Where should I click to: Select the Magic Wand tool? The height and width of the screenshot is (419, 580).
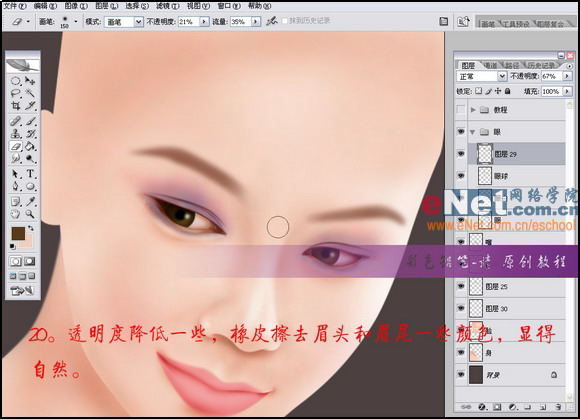coord(30,93)
